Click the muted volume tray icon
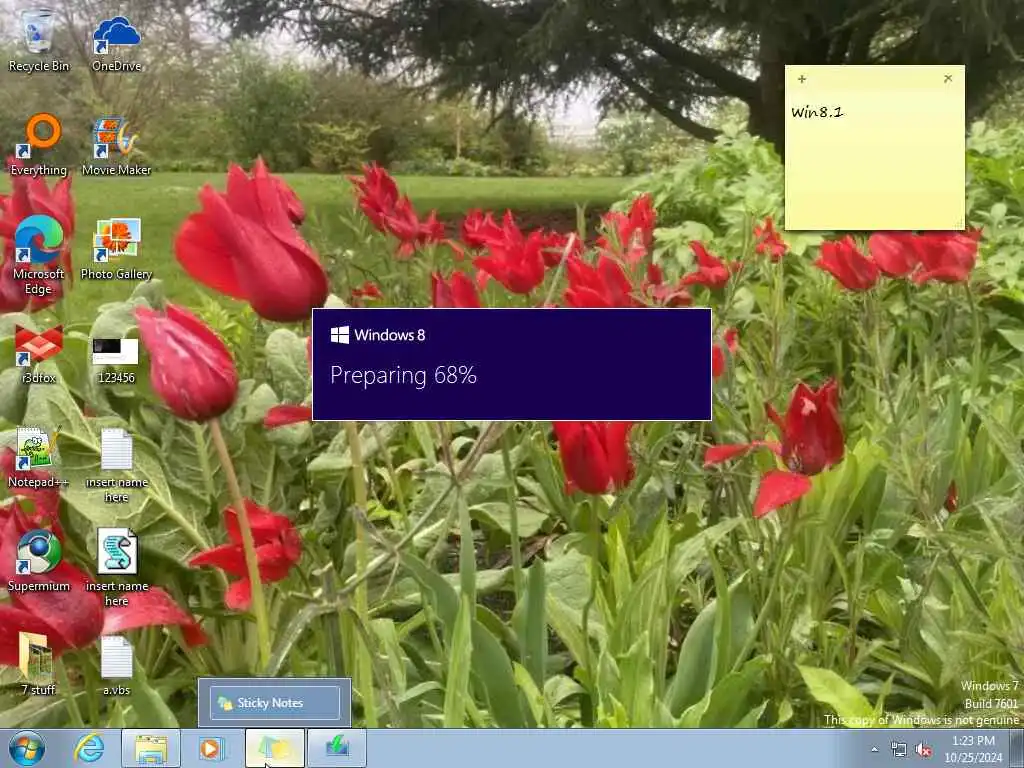This screenshot has width=1024, height=768. (923, 750)
